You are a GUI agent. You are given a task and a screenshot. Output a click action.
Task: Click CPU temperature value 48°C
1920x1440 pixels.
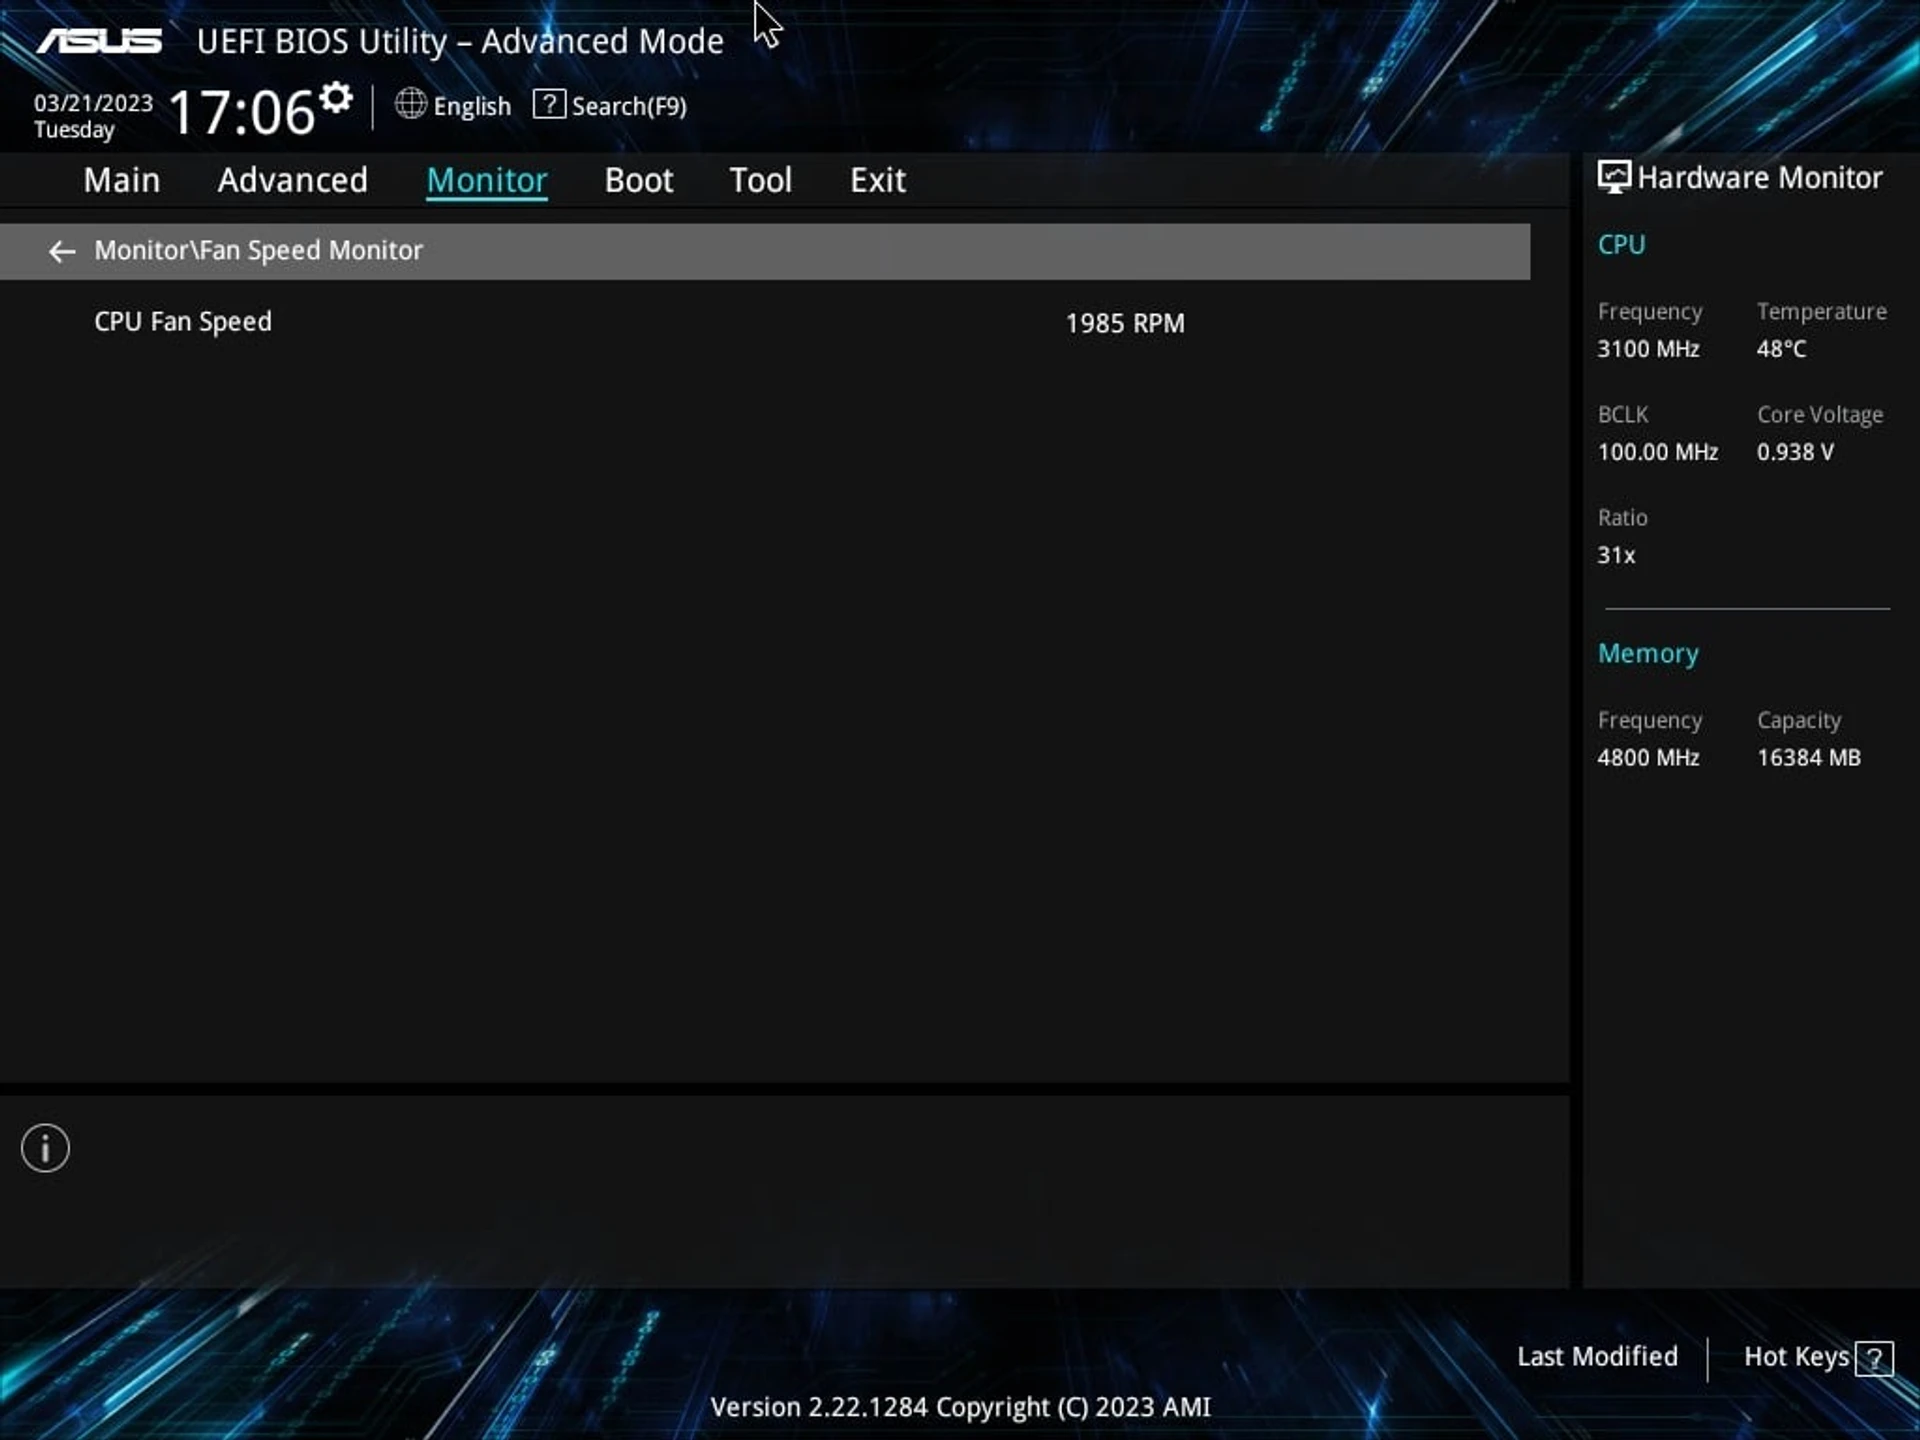click(x=1782, y=349)
